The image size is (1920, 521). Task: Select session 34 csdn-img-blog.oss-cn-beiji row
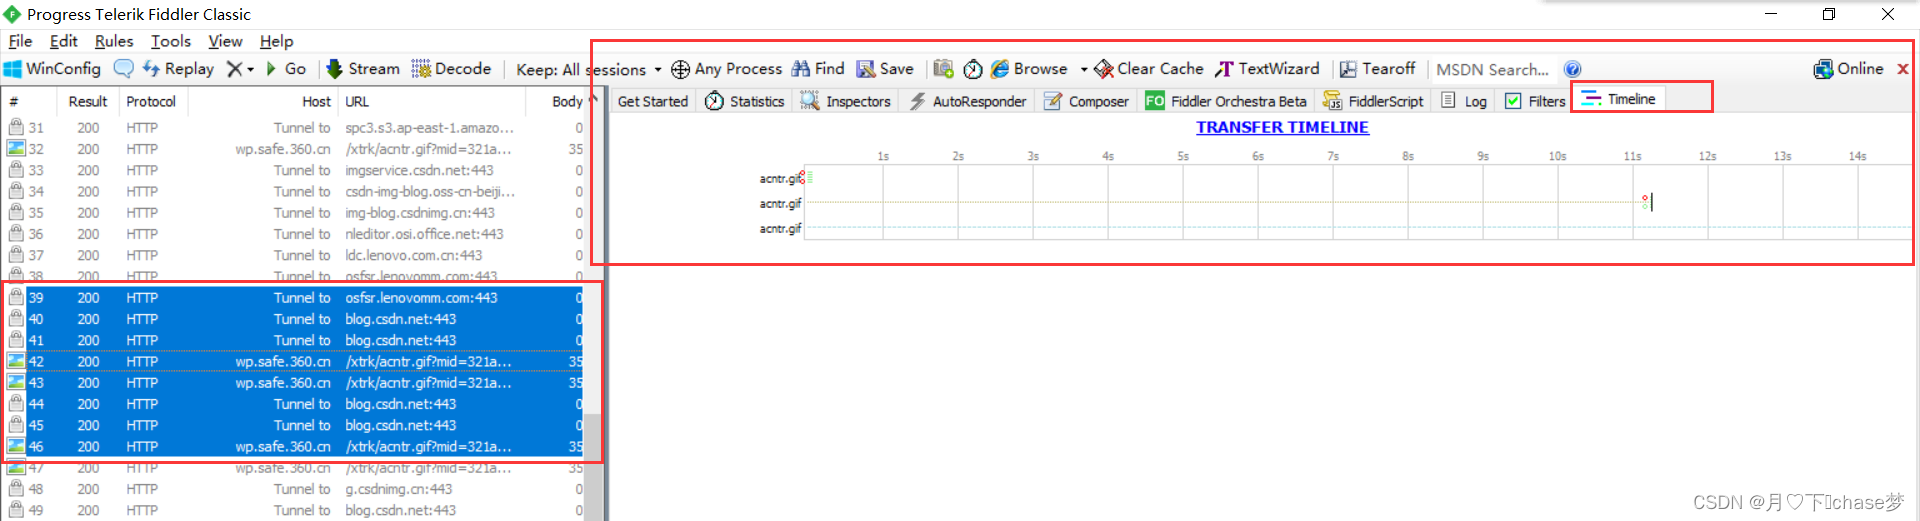295,191
